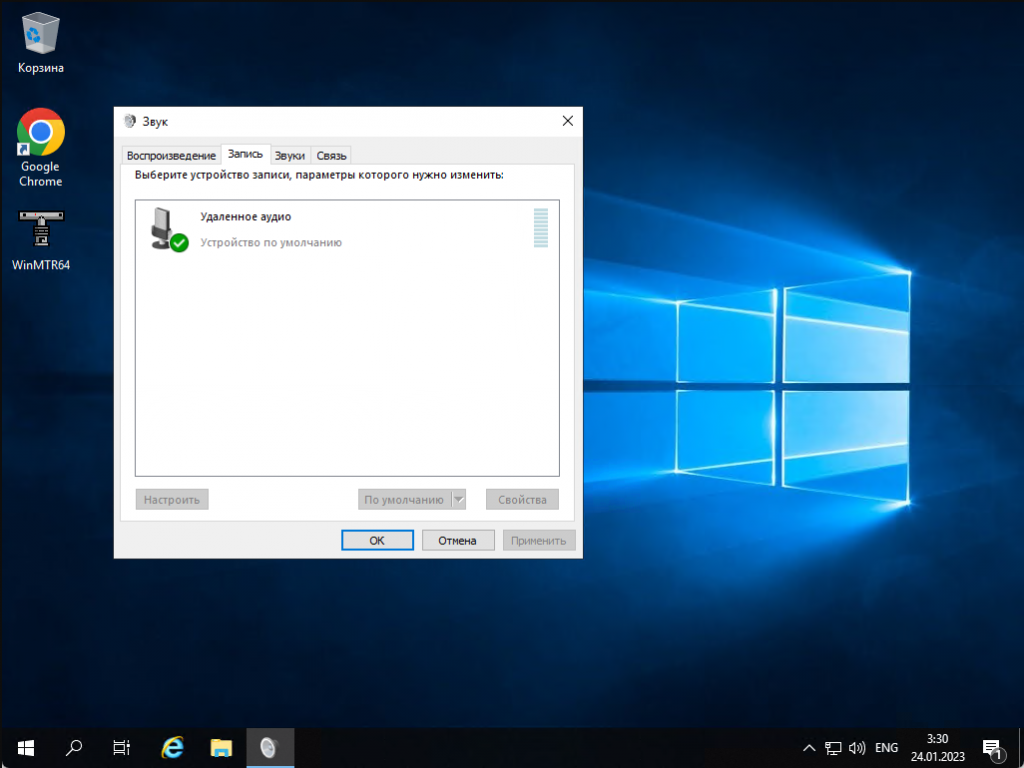Open Task View from the taskbar
Image resolution: width=1024 pixels, height=768 pixels.
(x=122, y=747)
